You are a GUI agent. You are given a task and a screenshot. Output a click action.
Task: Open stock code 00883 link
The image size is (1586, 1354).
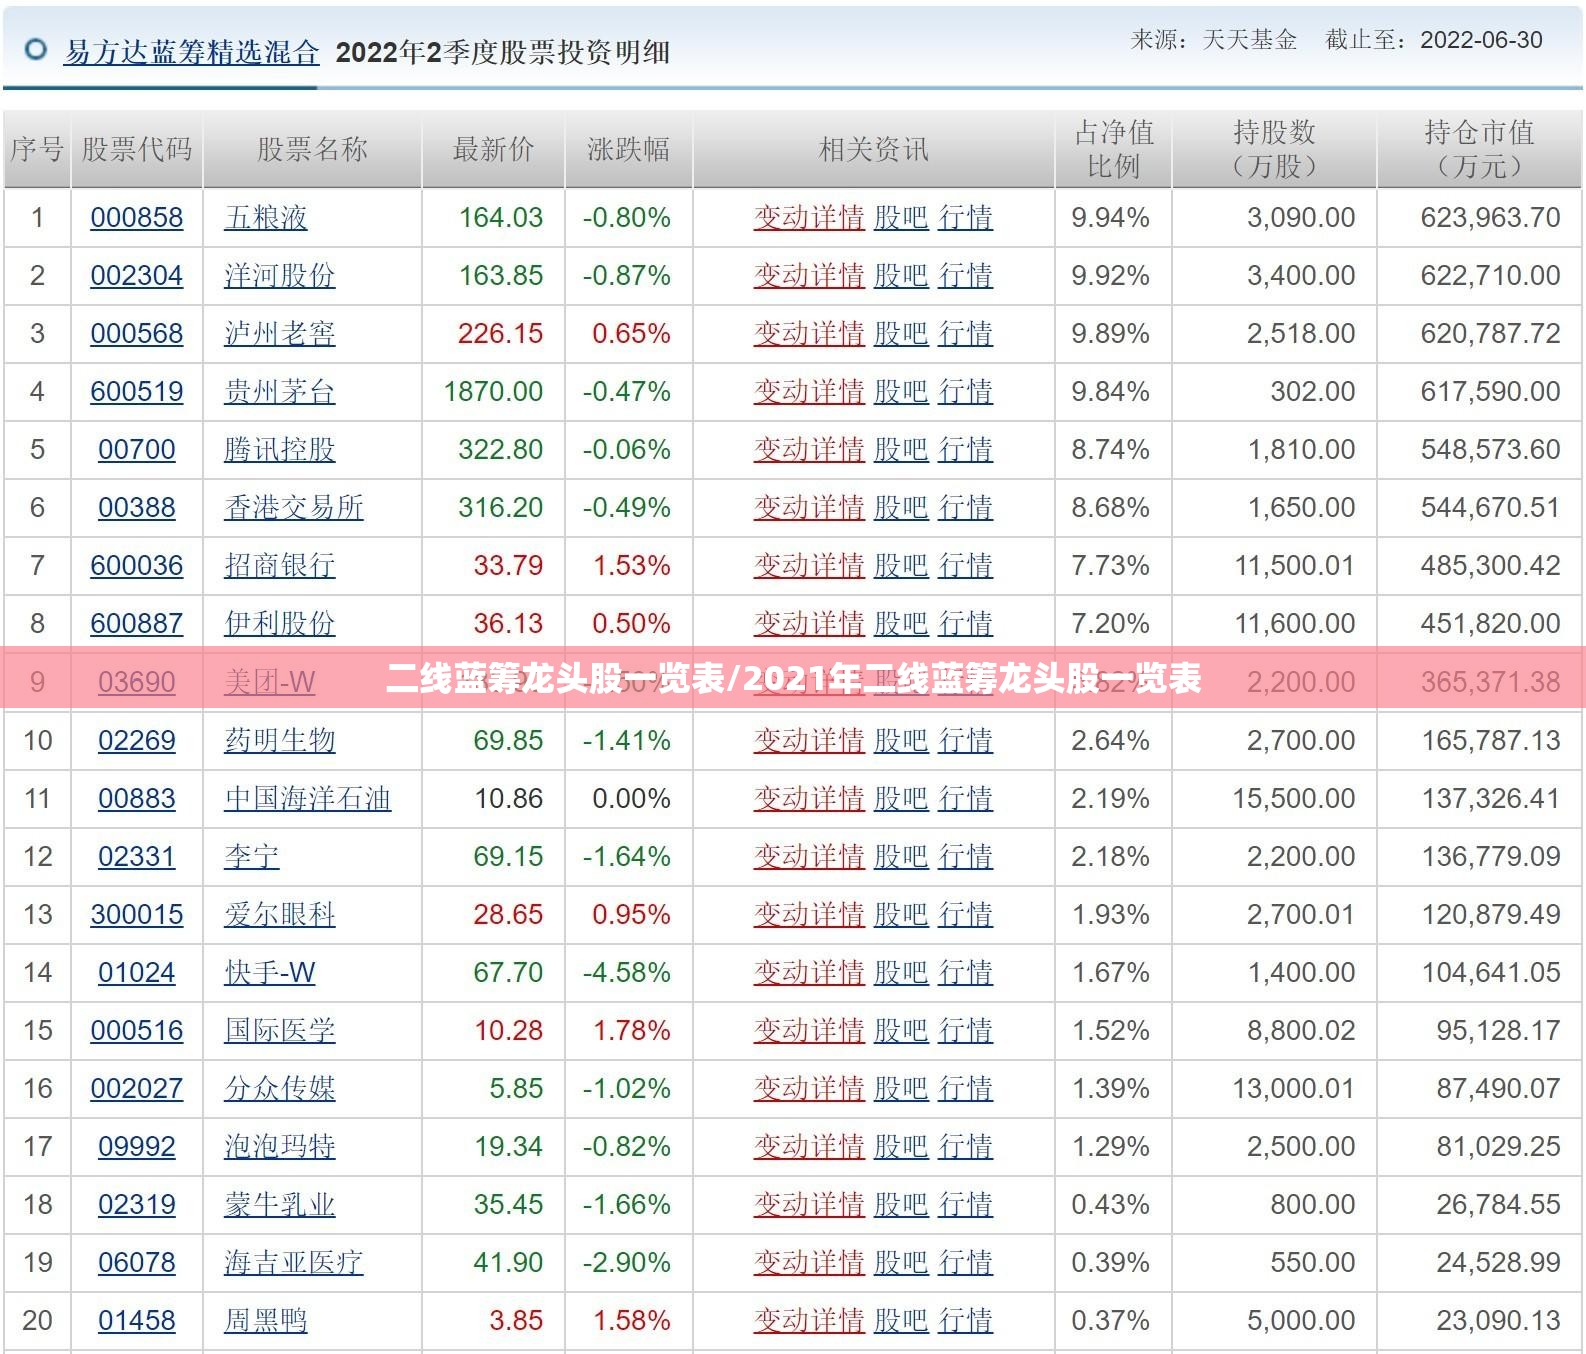[x=137, y=798]
